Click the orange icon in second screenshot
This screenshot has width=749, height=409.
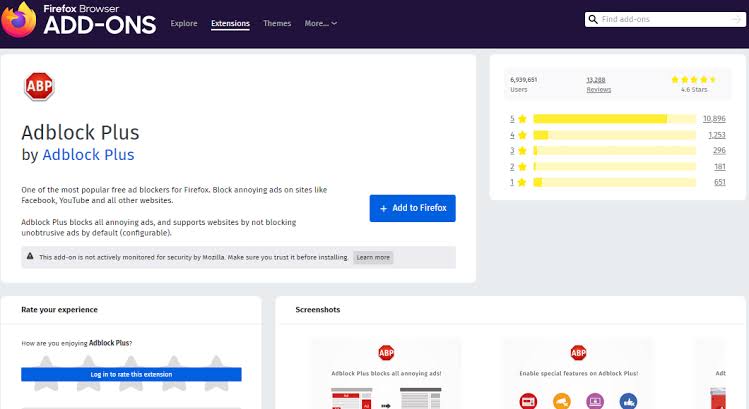coord(562,401)
